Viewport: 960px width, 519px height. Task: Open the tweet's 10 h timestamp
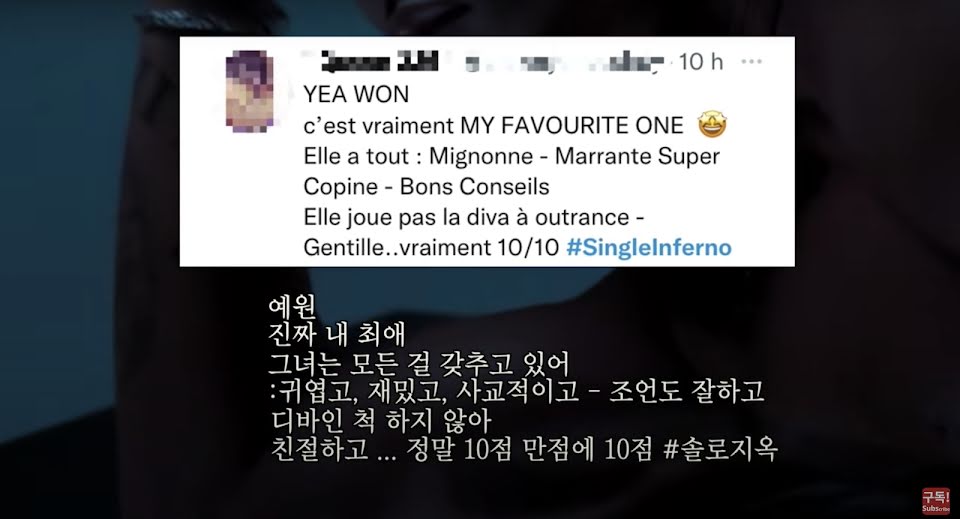tap(700, 61)
